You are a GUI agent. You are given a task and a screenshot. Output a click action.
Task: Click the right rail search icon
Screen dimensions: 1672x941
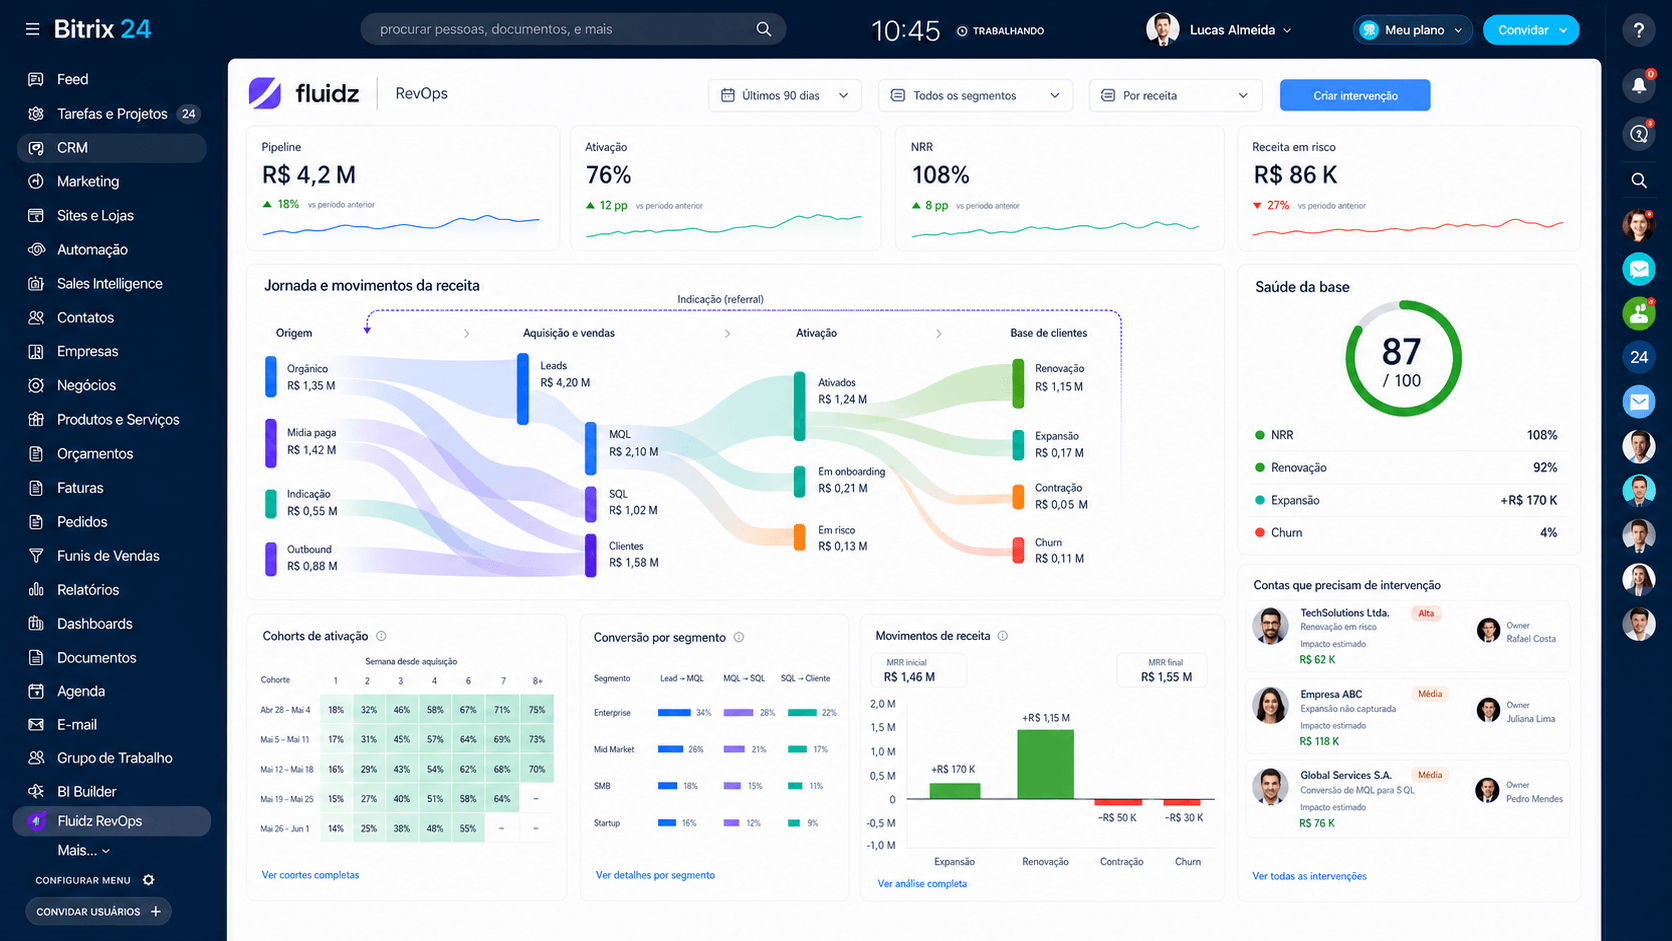point(1638,180)
